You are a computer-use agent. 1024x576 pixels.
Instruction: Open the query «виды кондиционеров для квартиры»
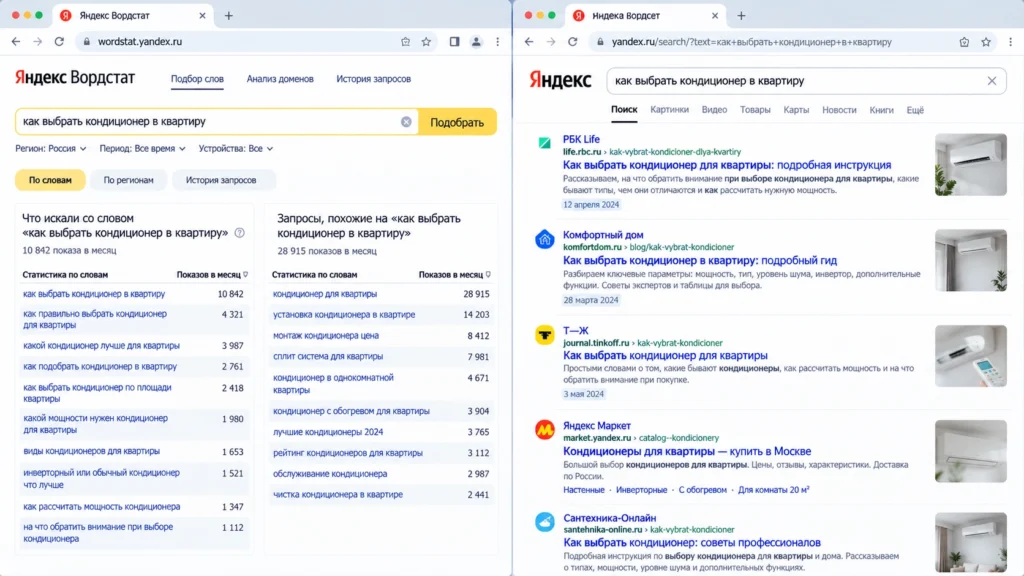coord(91,451)
